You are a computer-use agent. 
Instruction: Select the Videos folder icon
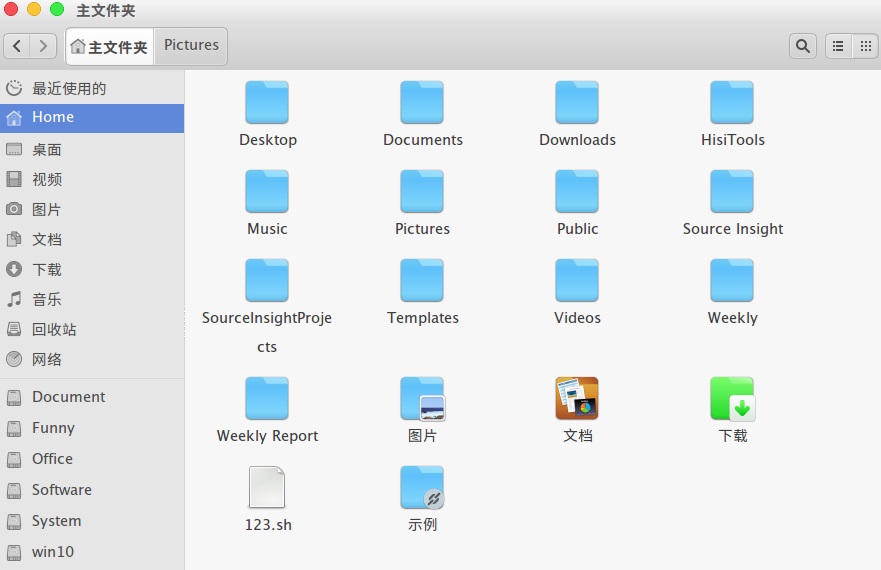click(x=577, y=280)
